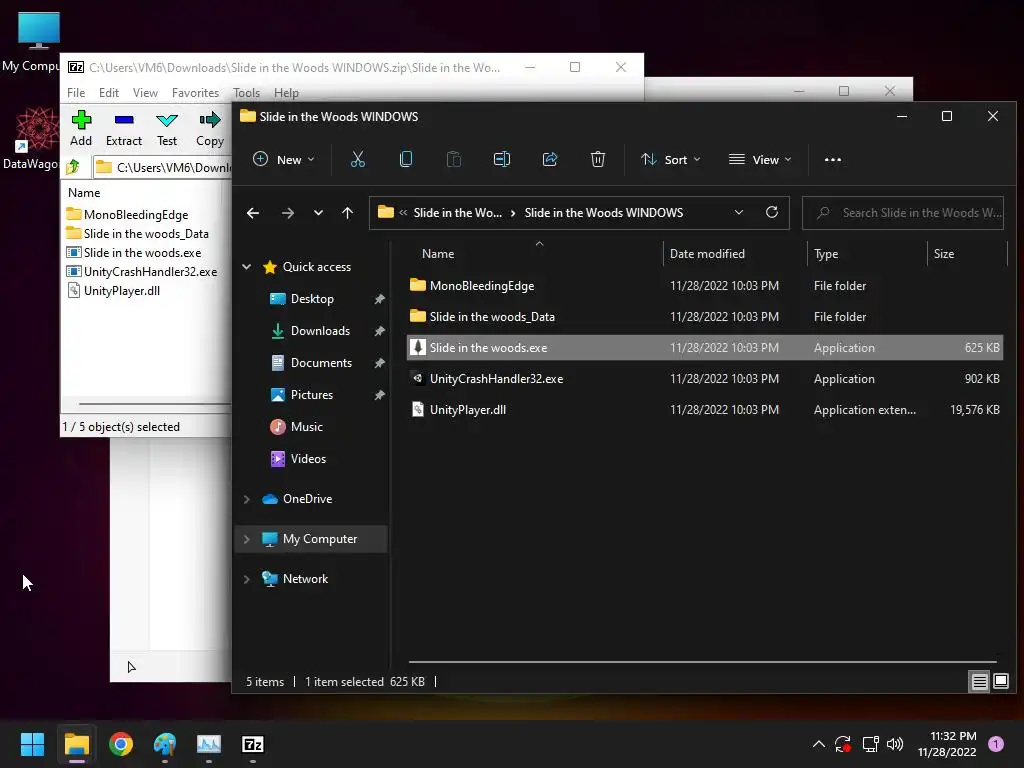Select UnityCrashHandler32.exe in Explorer list
The width and height of the screenshot is (1024, 768).
click(x=705, y=379)
